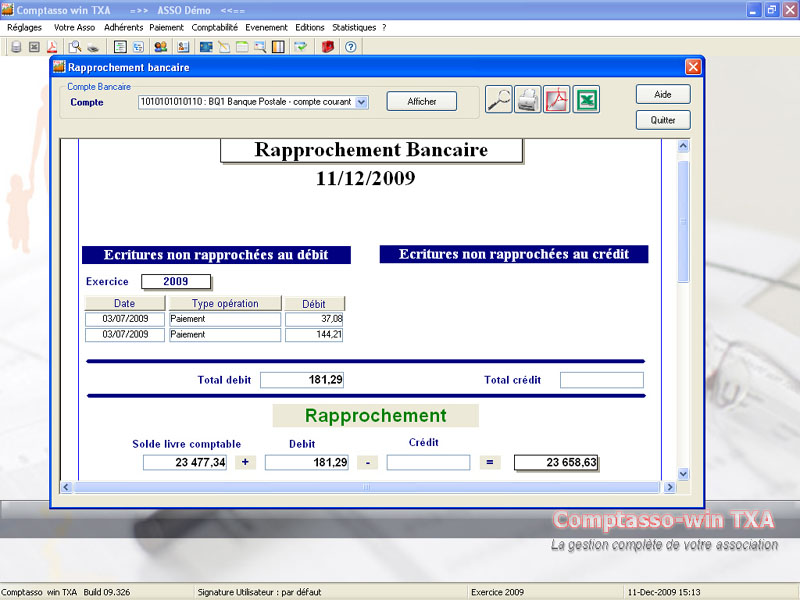Export reconciliation to PDF

(557, 100)
